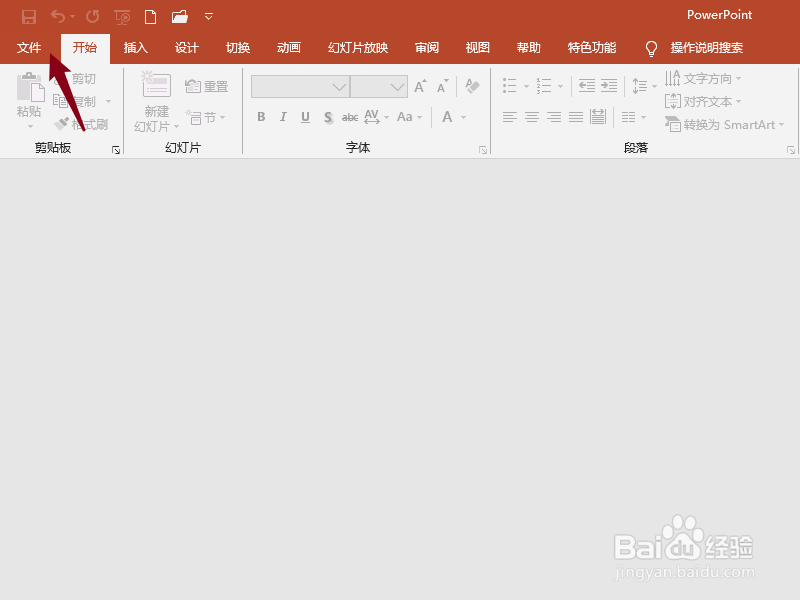Click the 重置 (Reset) button

coord(206,86)
